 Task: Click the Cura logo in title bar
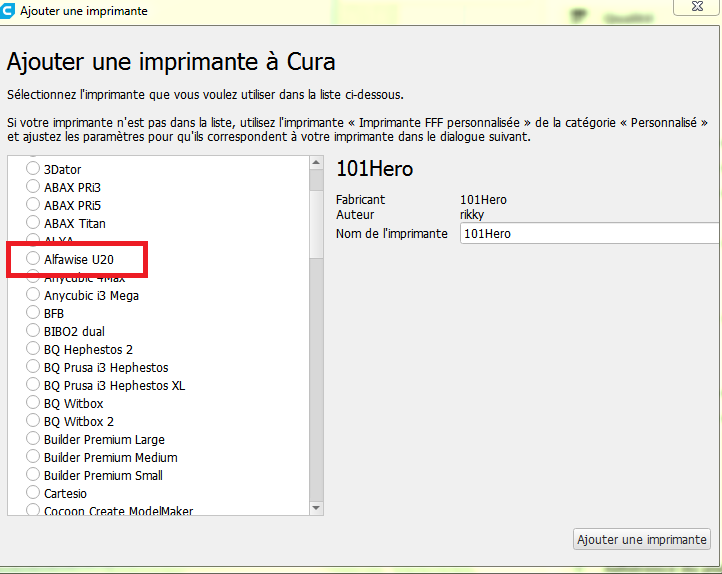7,11
